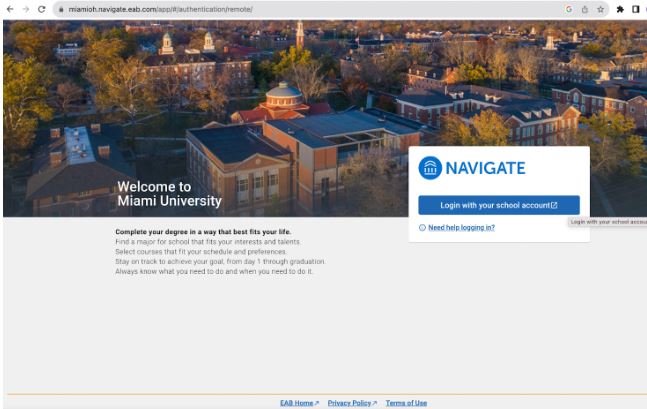Viewport: 647px width, 409px height.
Task: Toggle the browser side panel icon
Action: 636,9
